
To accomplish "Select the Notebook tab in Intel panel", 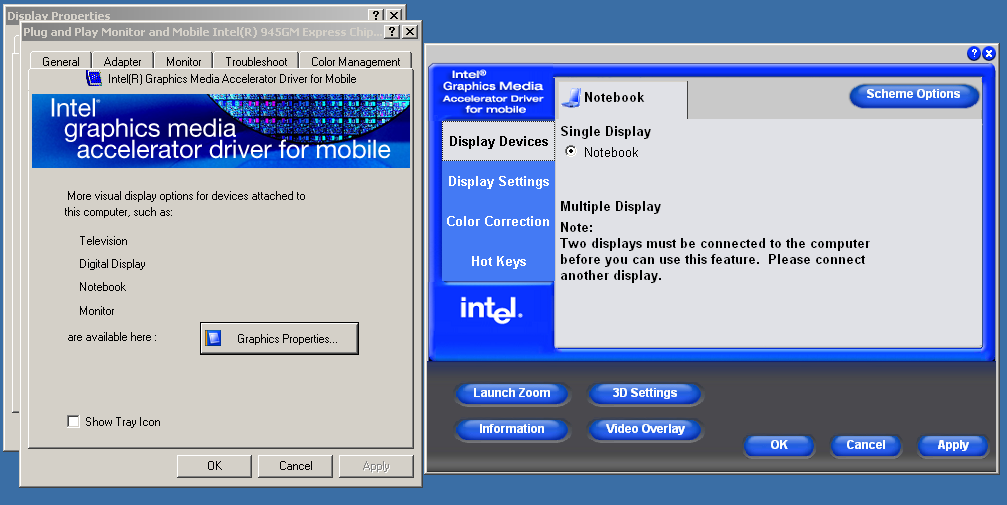I will (621, 98).
